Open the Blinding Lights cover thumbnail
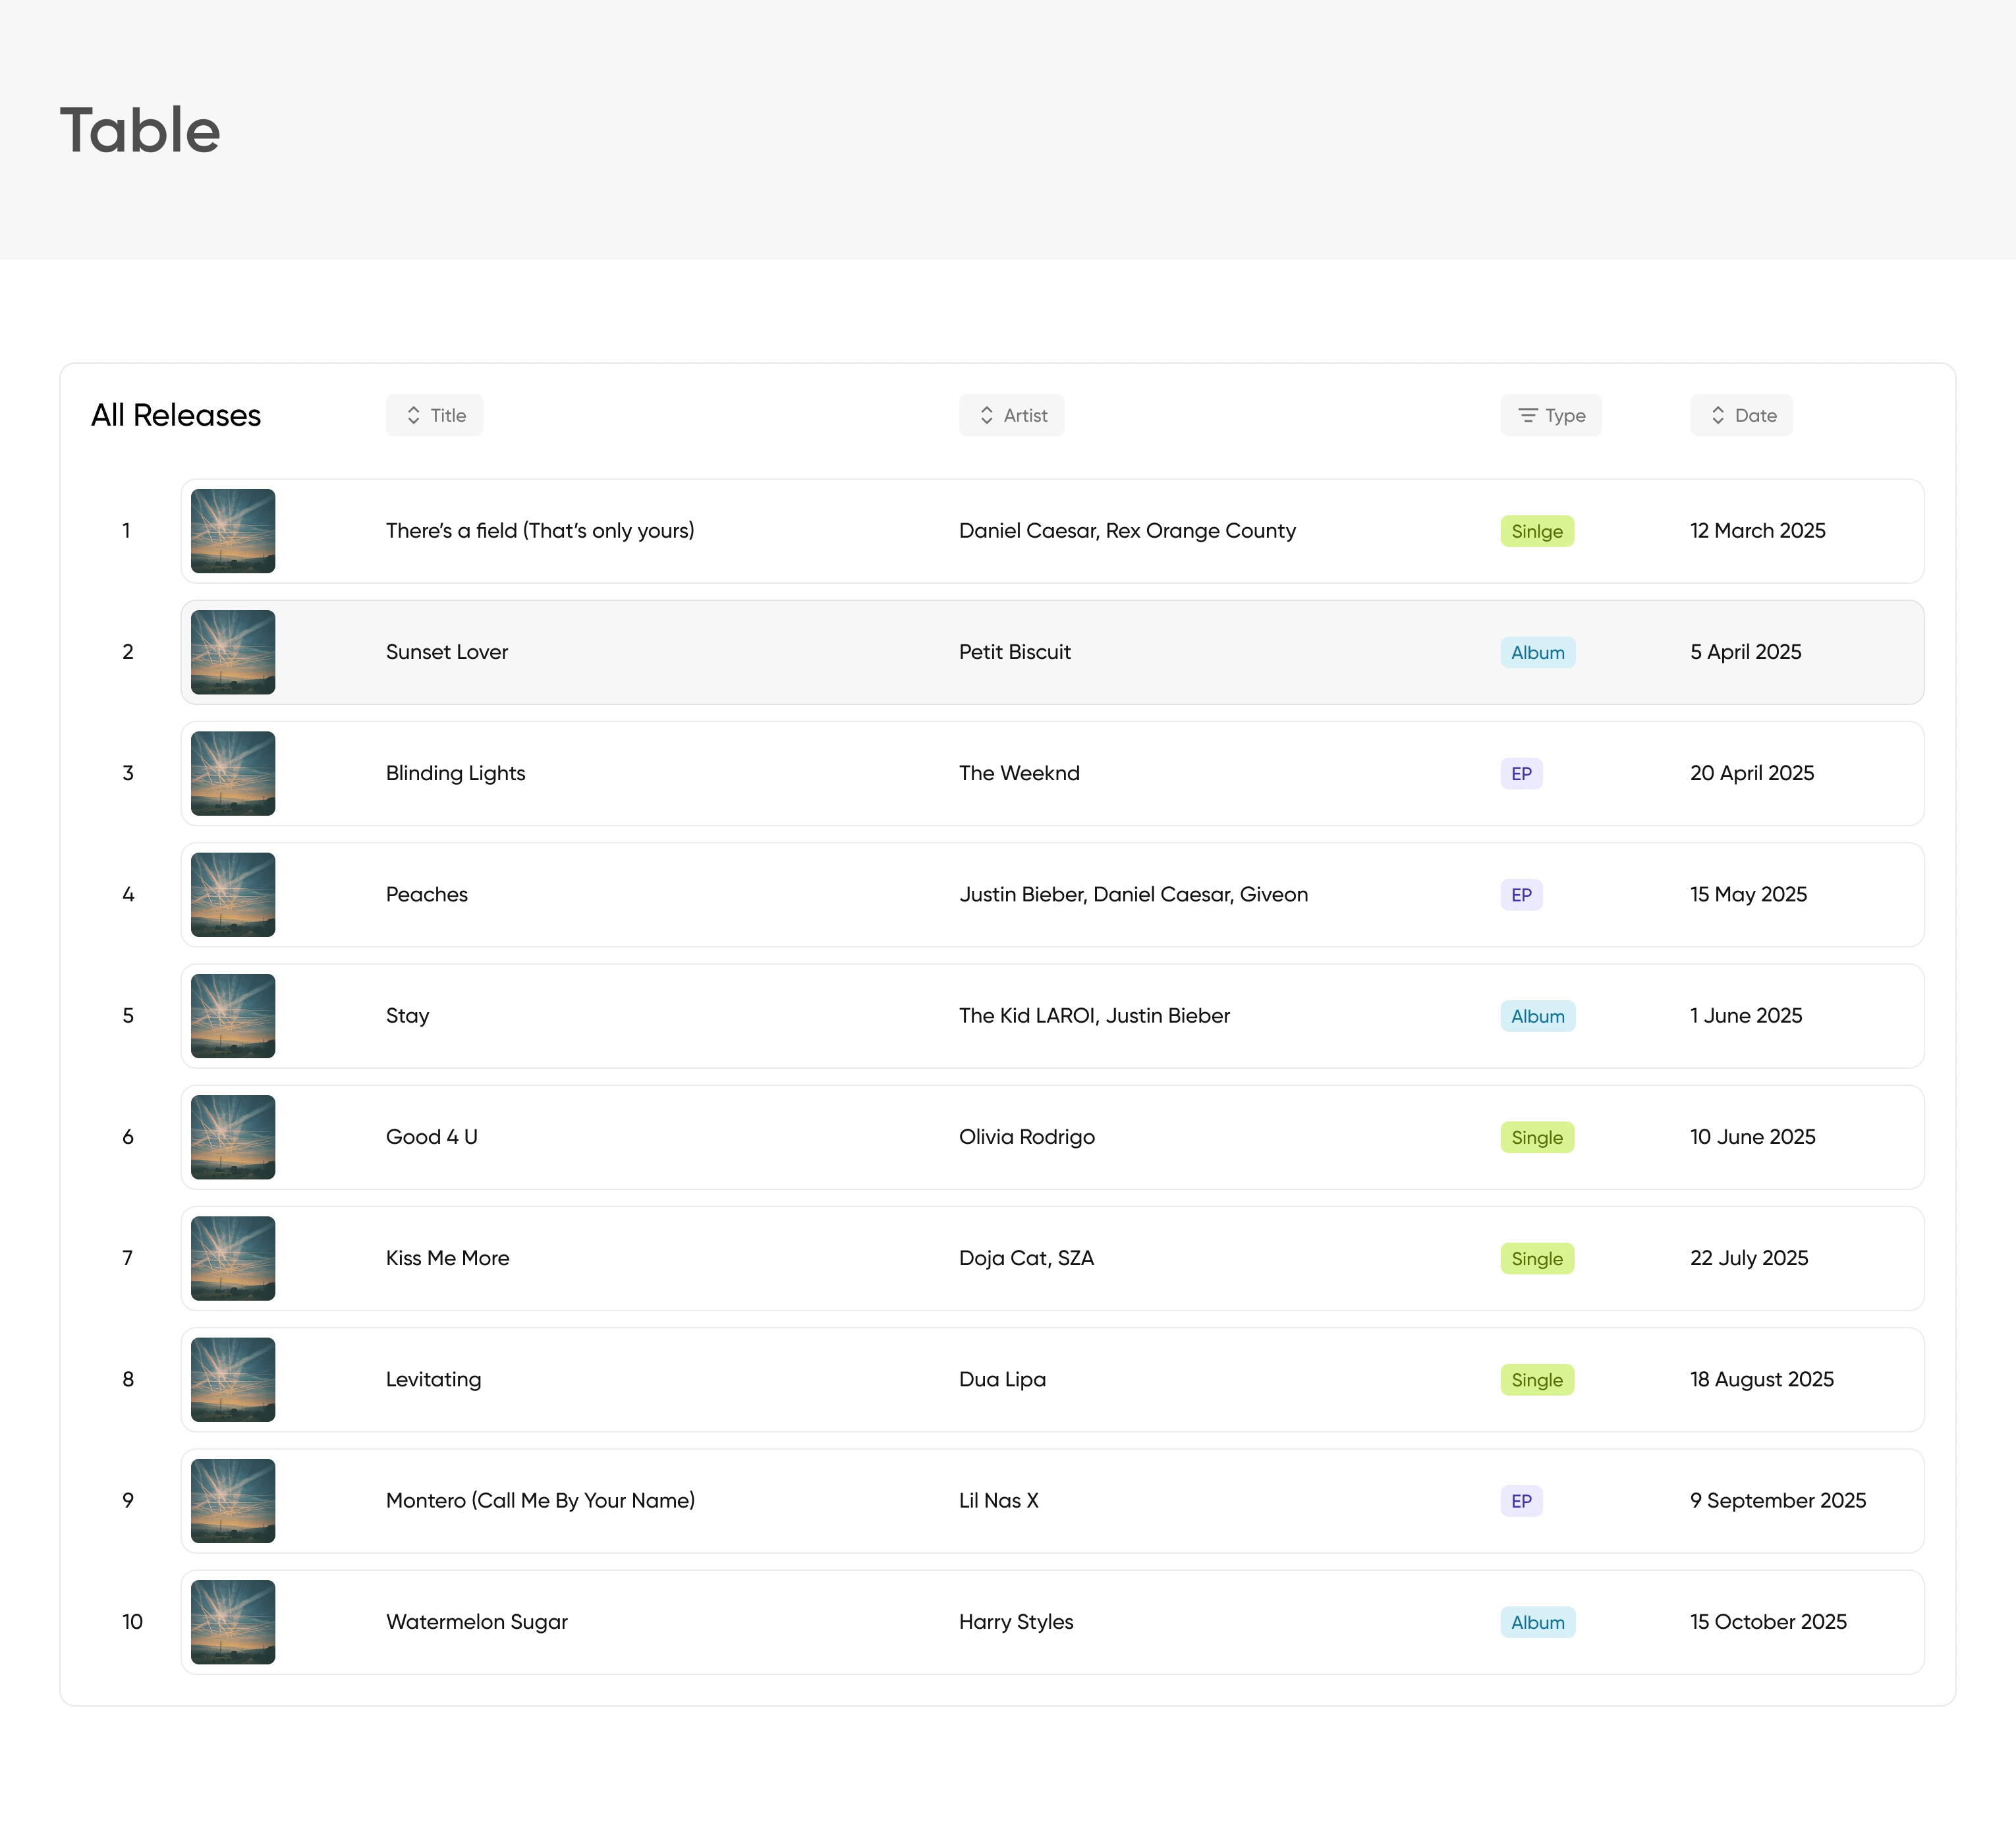The width and height of the screenshot is (2016, 1841). (x=233, y=773)
